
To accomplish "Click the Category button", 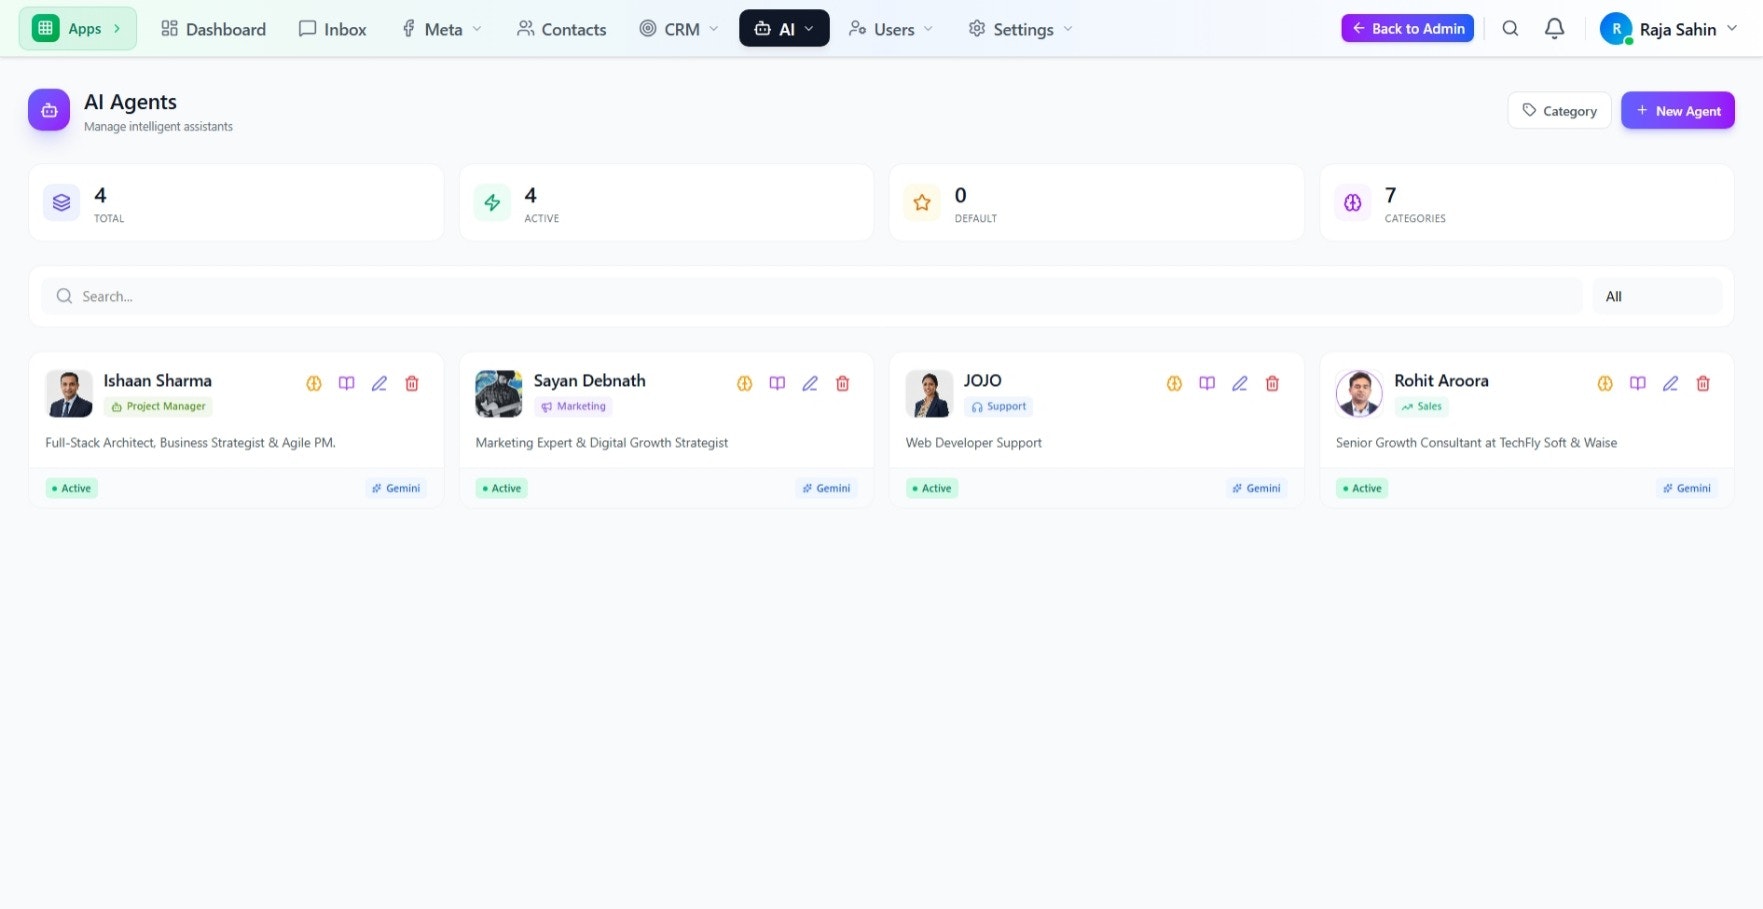I will click(x=1559, y=110).
